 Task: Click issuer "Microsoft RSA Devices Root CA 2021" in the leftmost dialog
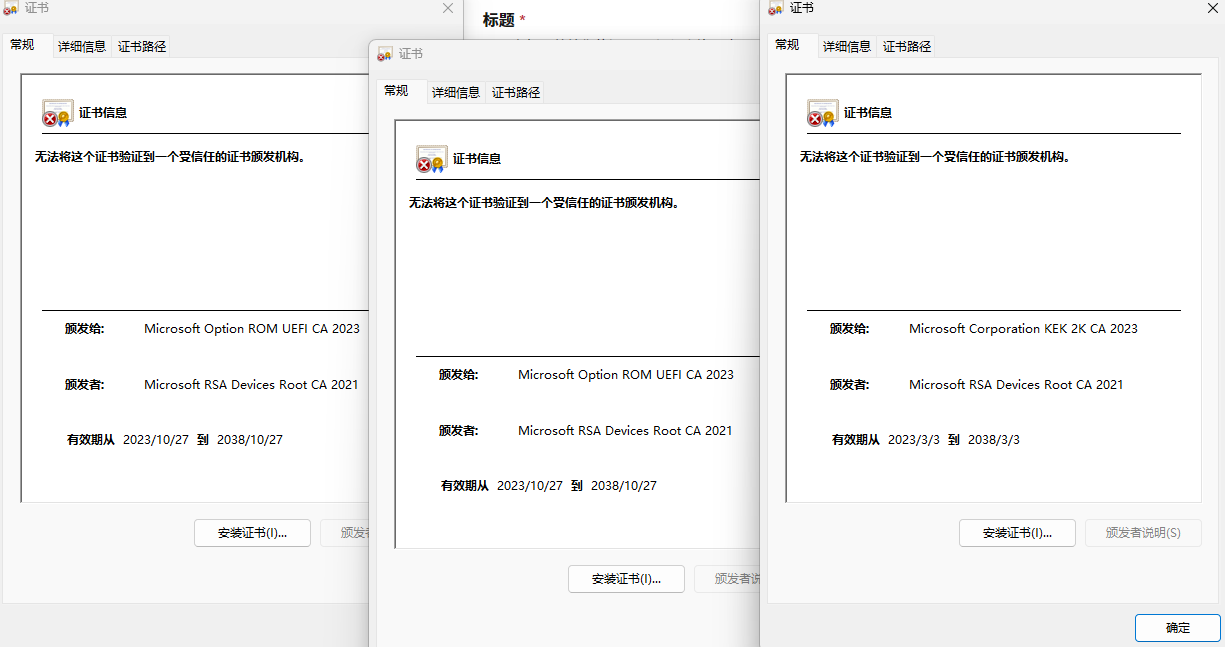pos(251,384)
